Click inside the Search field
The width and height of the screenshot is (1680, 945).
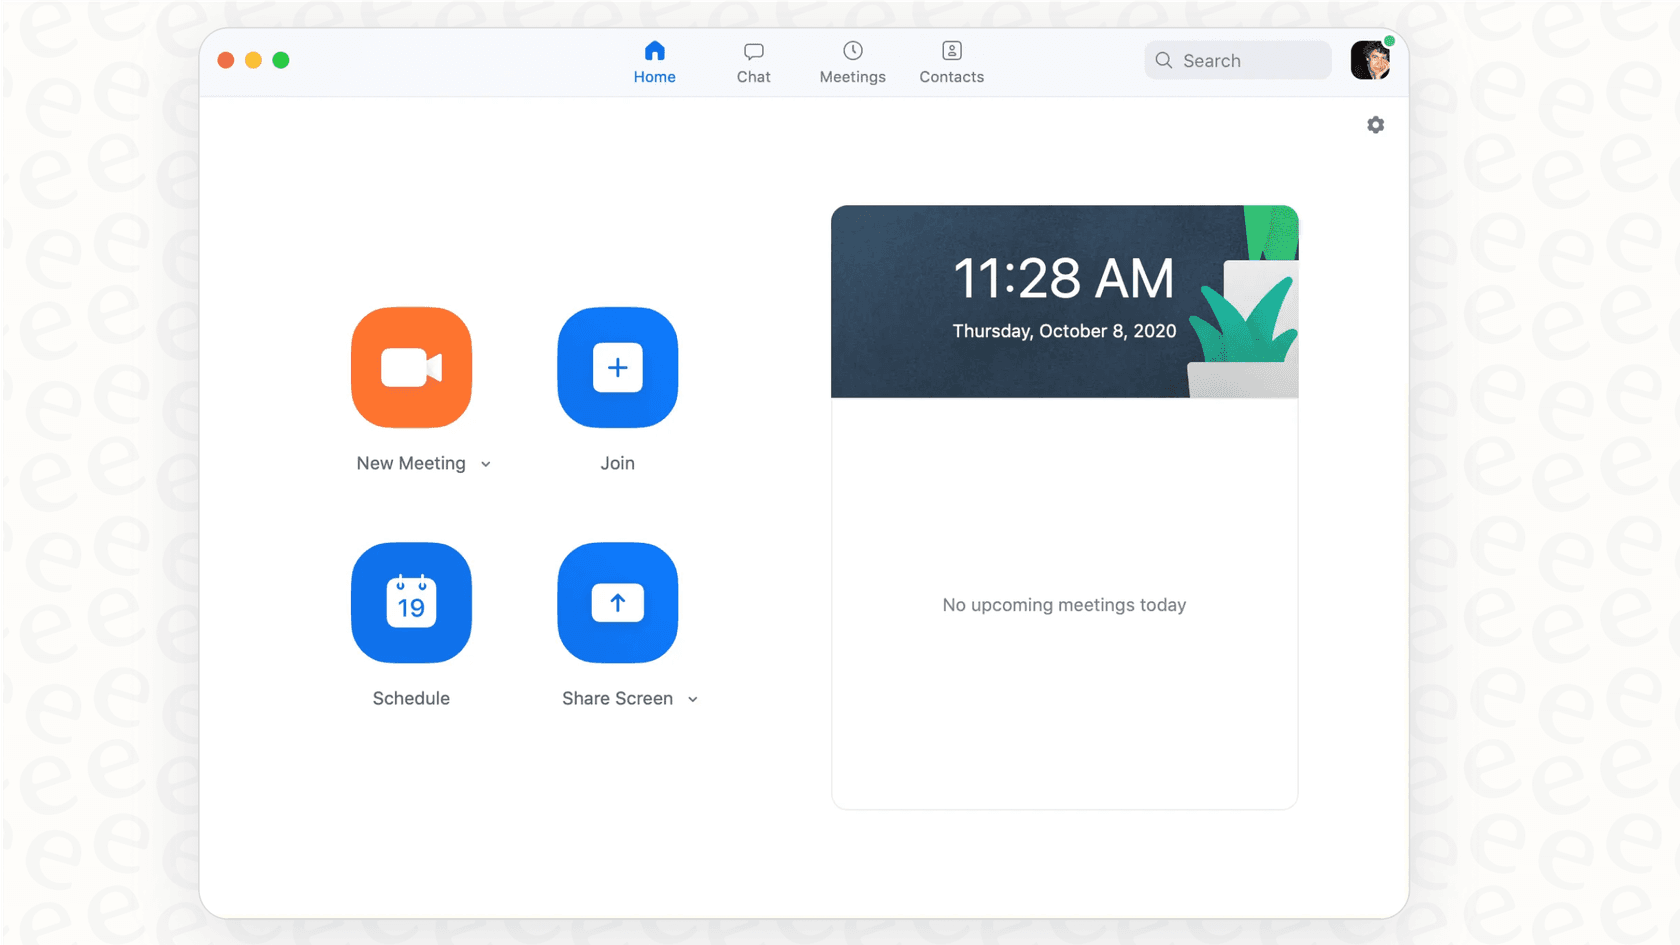[x=1240, y=60]
